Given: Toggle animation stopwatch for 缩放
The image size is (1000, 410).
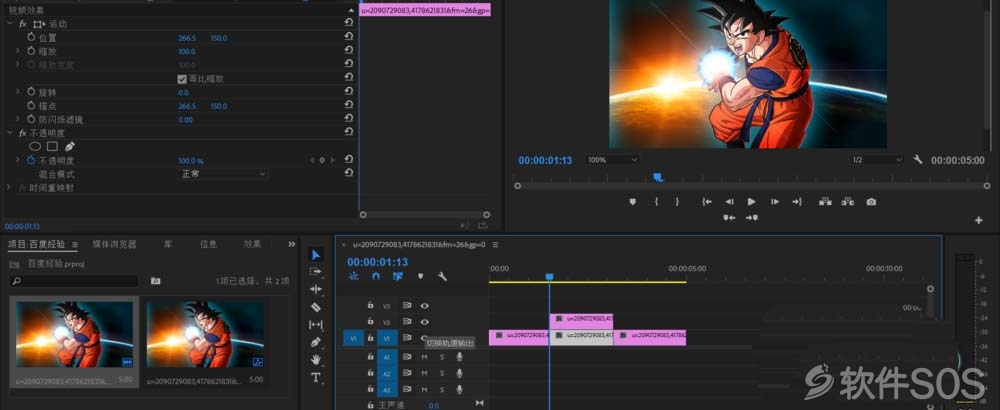Looking at the screenshot, I should [x=31, y=52].
